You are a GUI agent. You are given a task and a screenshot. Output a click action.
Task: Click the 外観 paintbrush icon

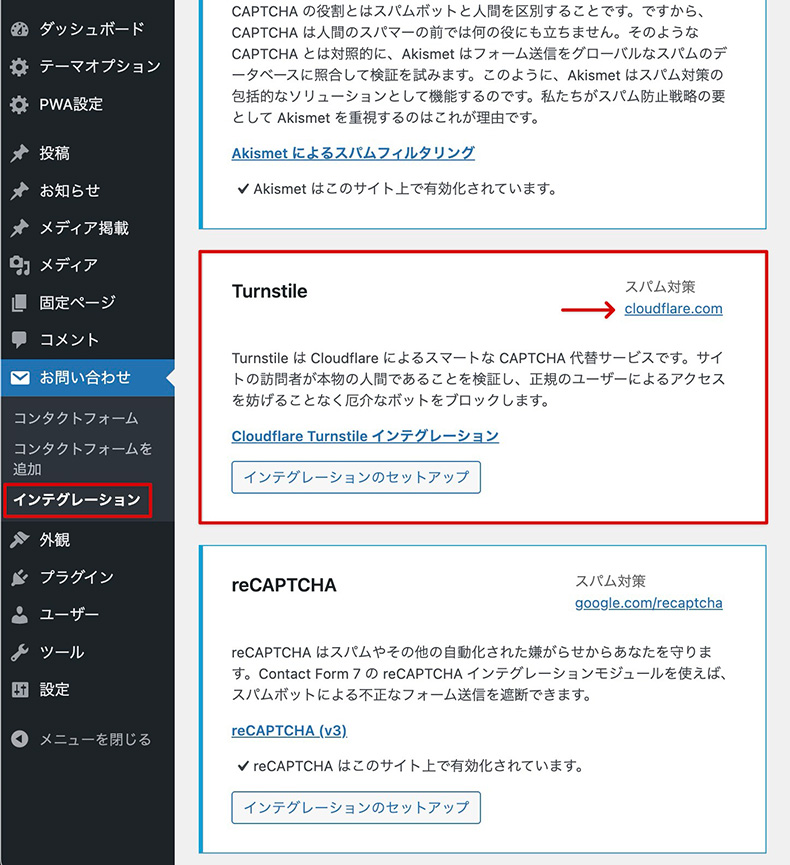[19, 540]
